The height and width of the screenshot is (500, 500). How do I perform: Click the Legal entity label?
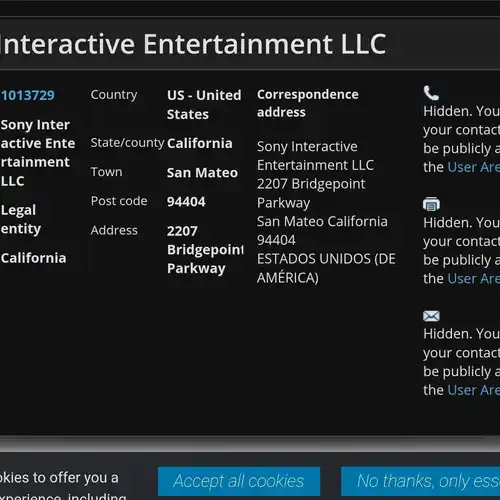(x=21, y=219)
